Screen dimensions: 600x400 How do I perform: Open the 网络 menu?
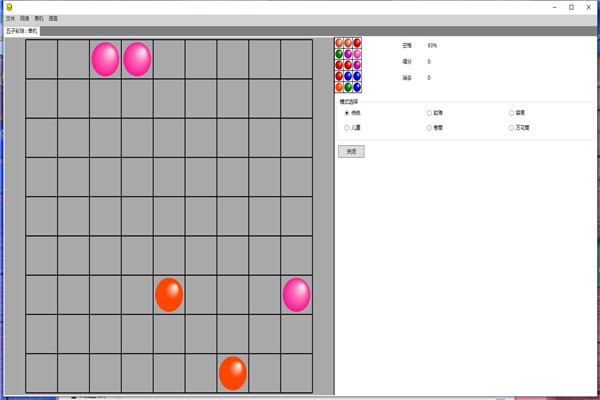[24, 18]
